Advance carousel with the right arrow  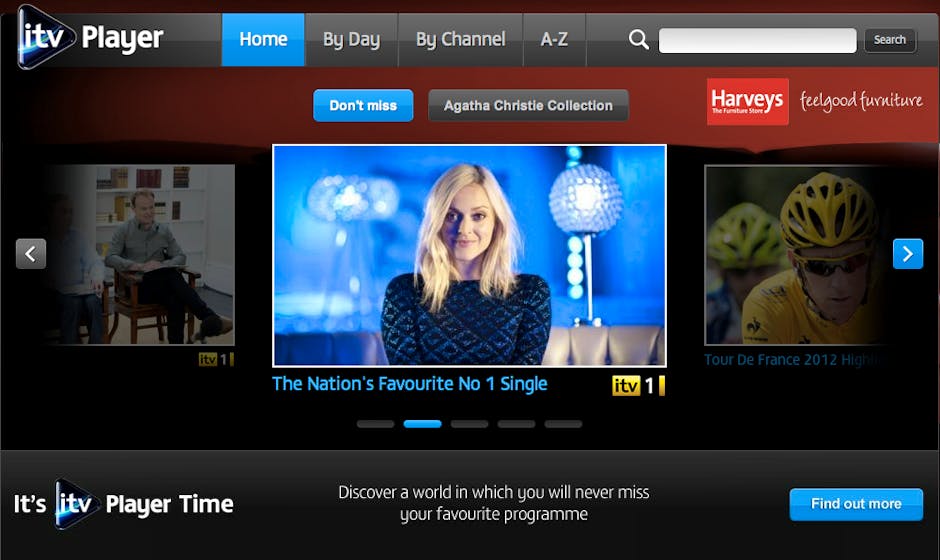coord(907,254)
